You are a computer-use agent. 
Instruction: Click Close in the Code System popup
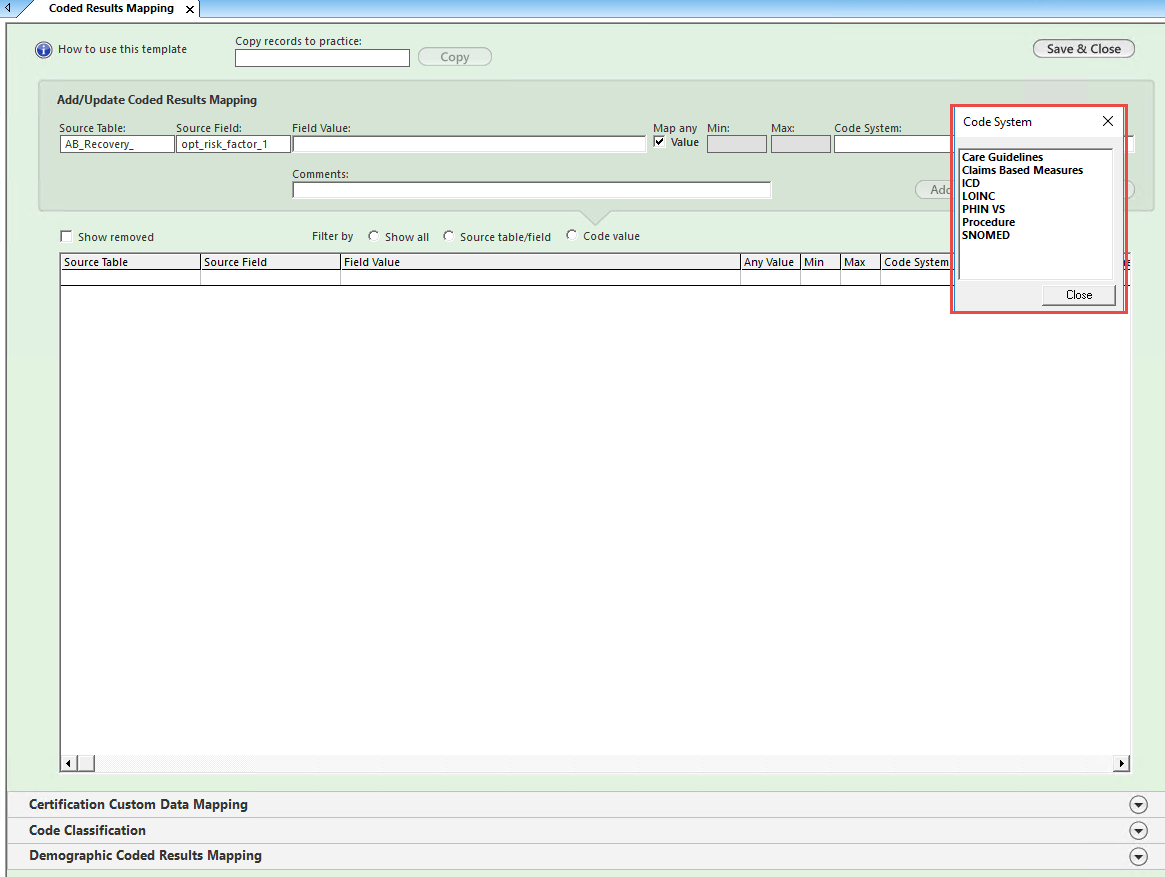point(1079,295)
